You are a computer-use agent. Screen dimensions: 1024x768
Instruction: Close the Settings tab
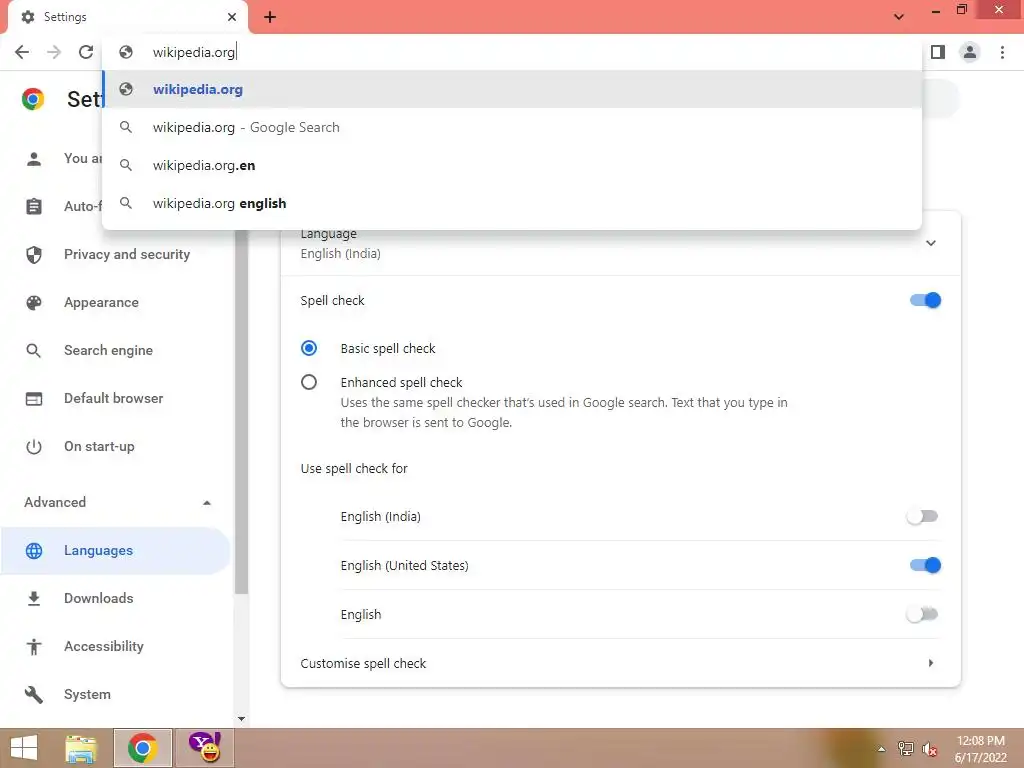232,17
